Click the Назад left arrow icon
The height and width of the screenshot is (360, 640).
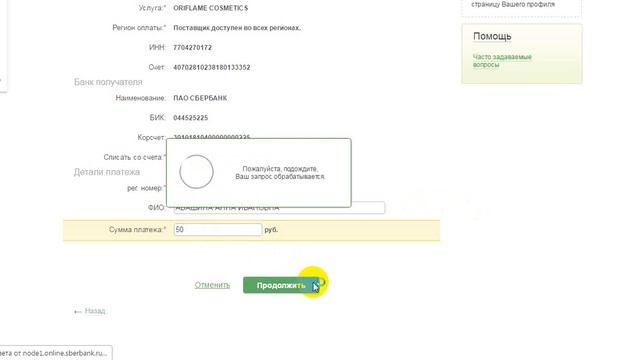point(78,312)
